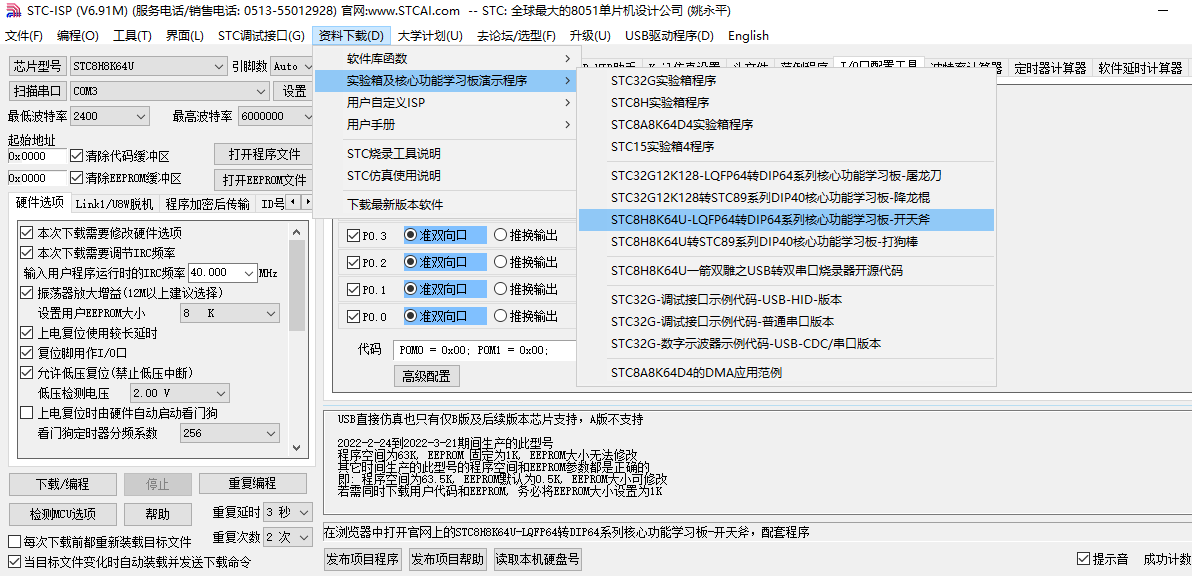Switch to the Link1/U8W脱机 tab
The width and height of the screenshot is (1192, 576).
[x=115, y=204]
